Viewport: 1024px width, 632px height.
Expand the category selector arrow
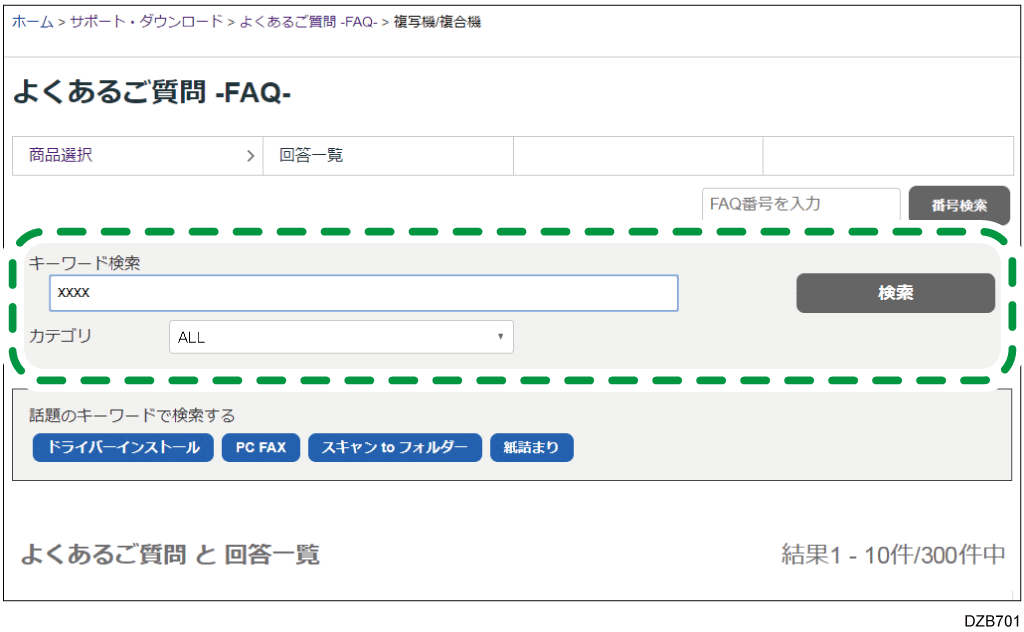[500, 337]
